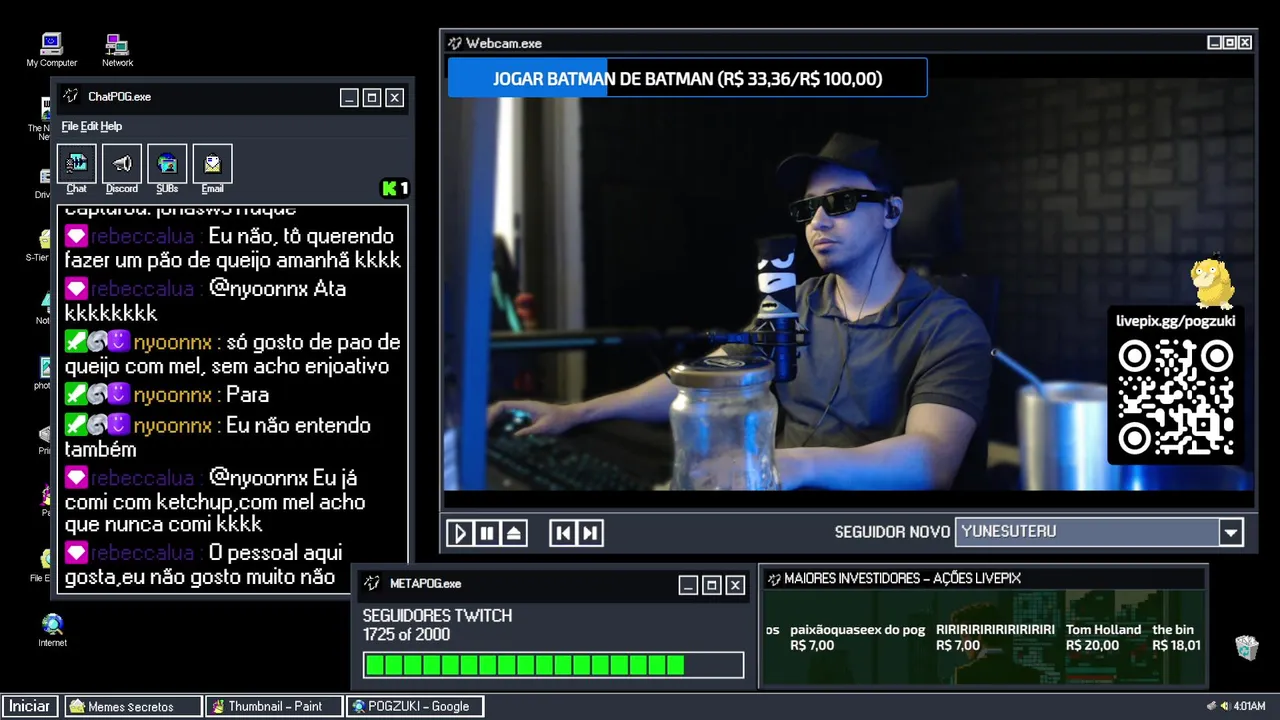Click the Jogar Batman donation goal bar
This screenshot has width=1280, height=720.
687,78
